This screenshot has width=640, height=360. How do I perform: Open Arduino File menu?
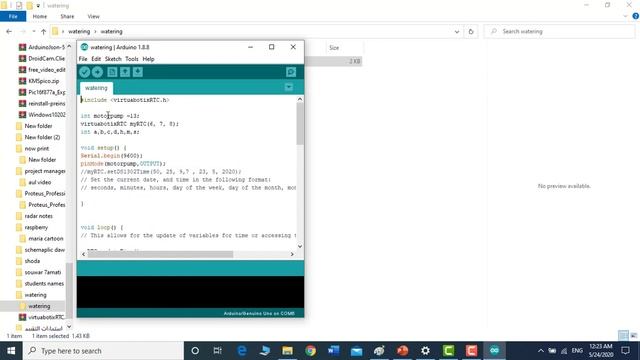click(83, 59)
